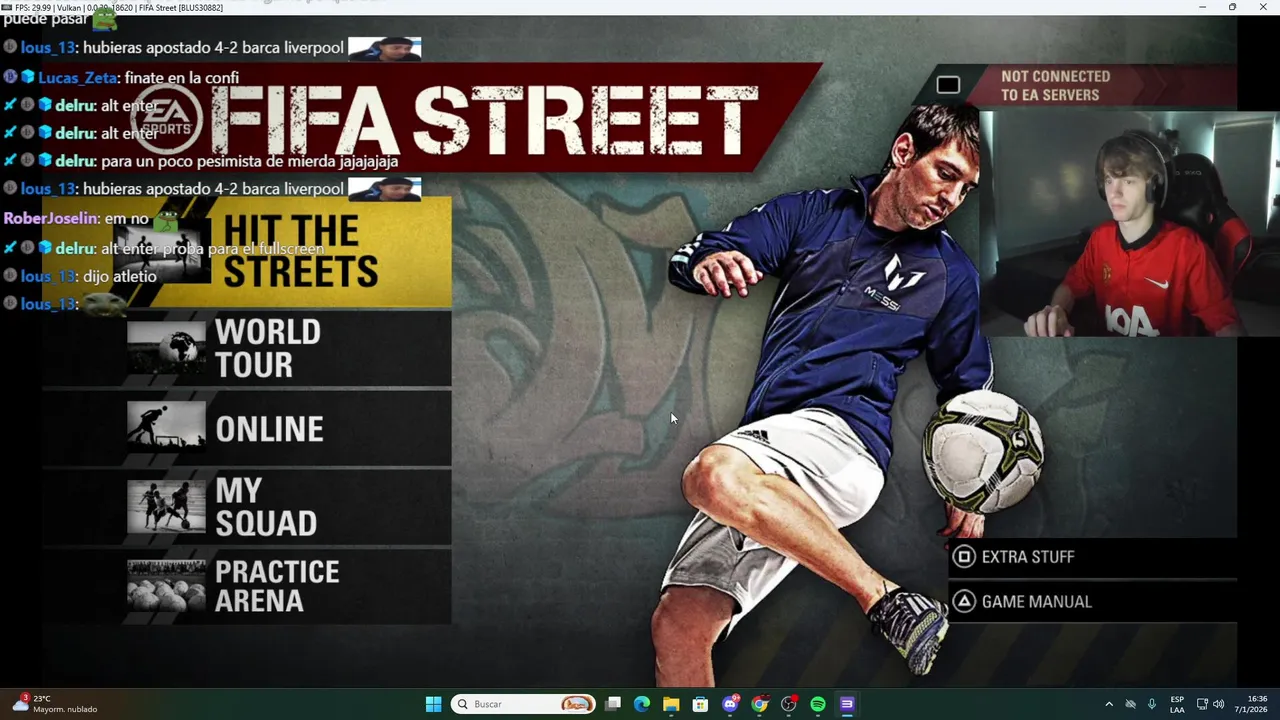Screen dimensions: 1280x720
Task: Click the RoberJoselin chat username
Action: pos(51,218)
